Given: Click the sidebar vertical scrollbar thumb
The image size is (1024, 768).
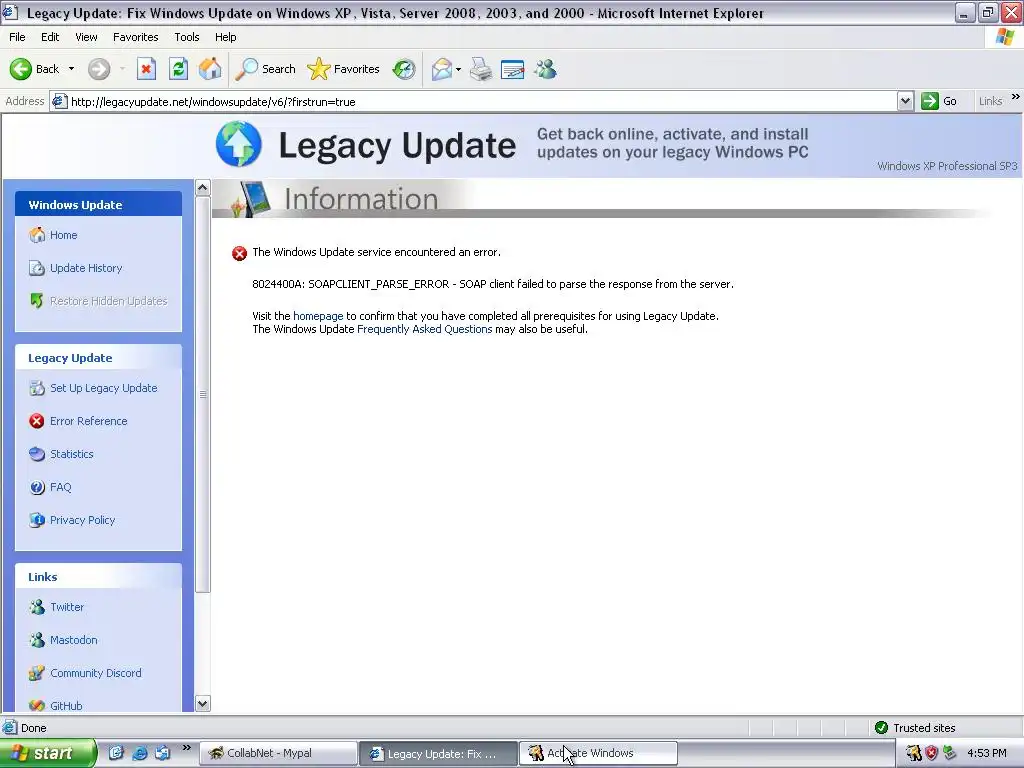Looking at the screenshot, I should click(202, 394).
